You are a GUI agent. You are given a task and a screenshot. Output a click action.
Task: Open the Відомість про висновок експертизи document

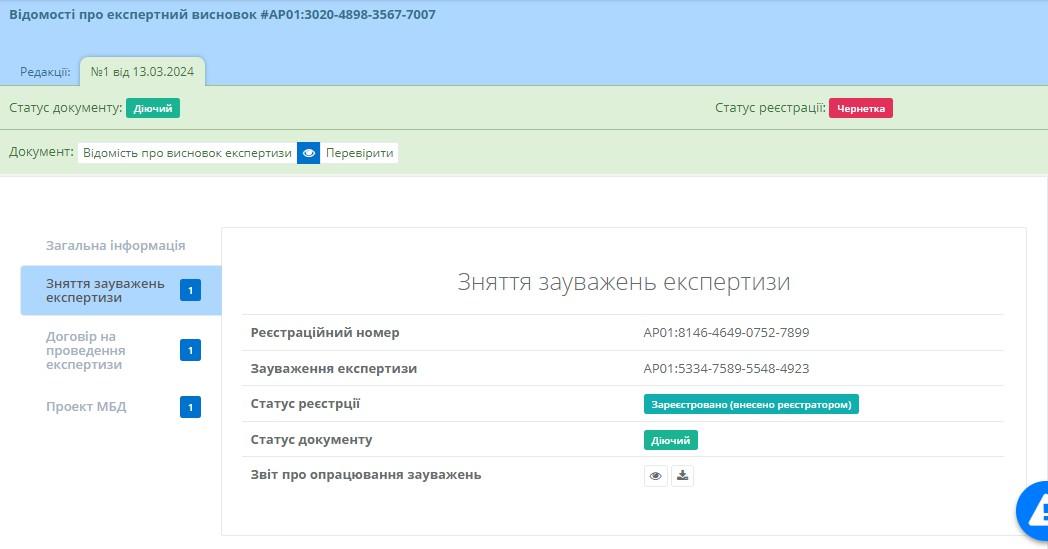[187, 153]
